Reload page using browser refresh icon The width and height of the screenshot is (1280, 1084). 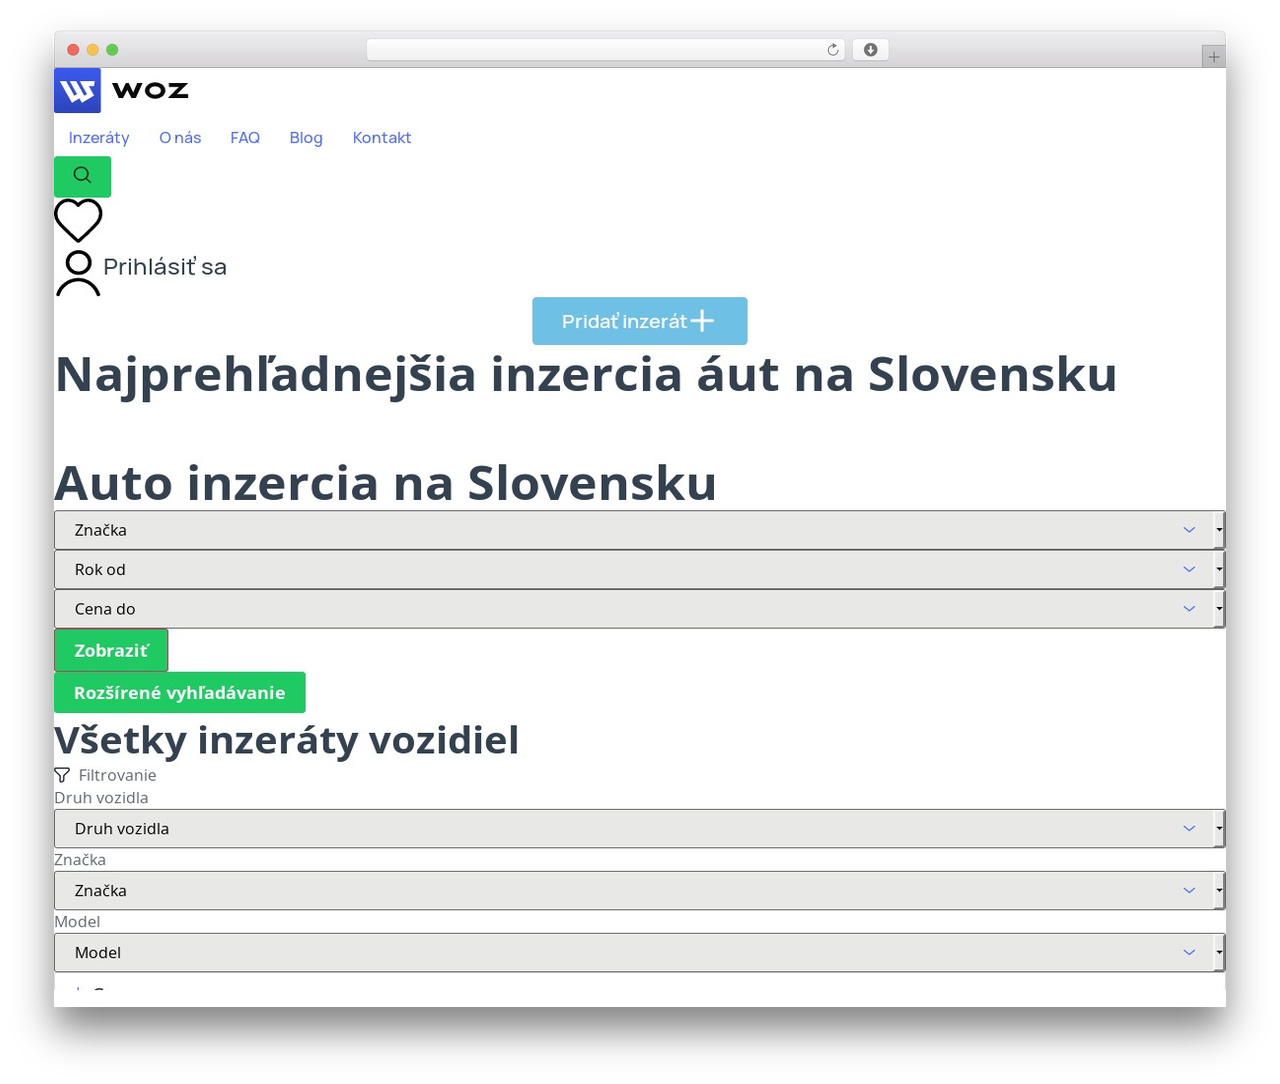click(x=833, y=50)
